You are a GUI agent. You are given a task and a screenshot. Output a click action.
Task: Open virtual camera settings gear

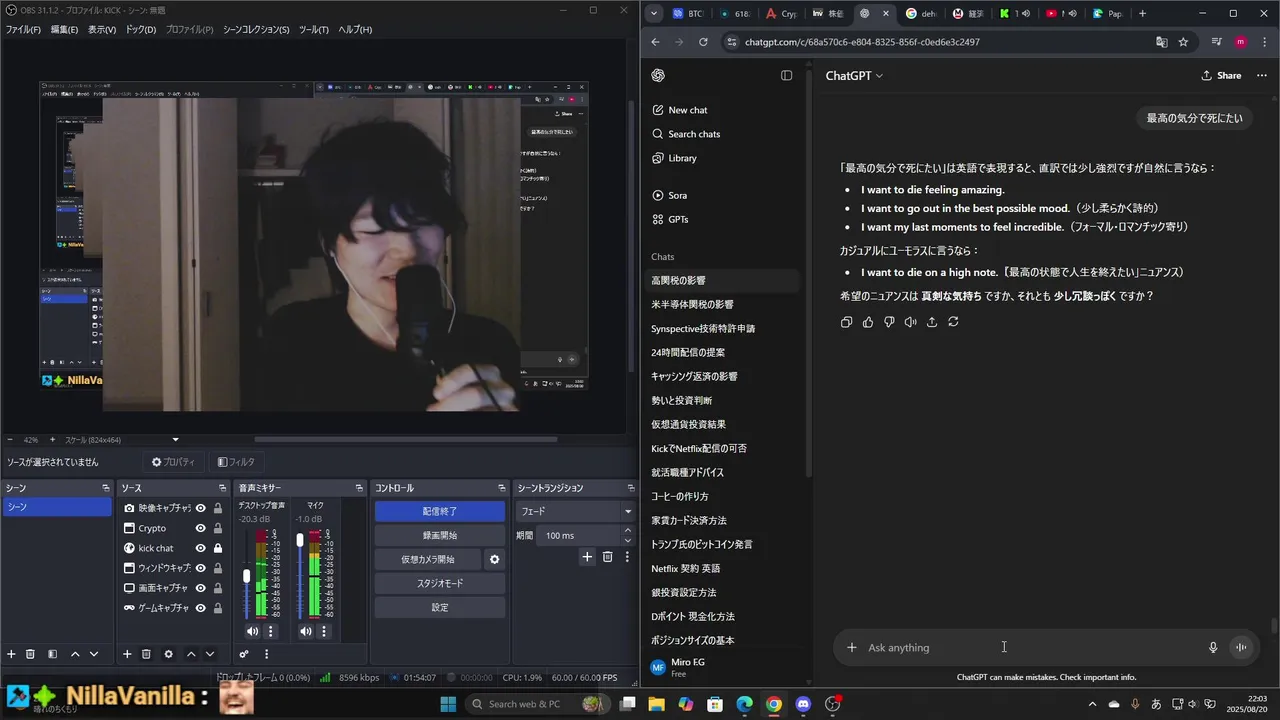(x=494, y=560)
